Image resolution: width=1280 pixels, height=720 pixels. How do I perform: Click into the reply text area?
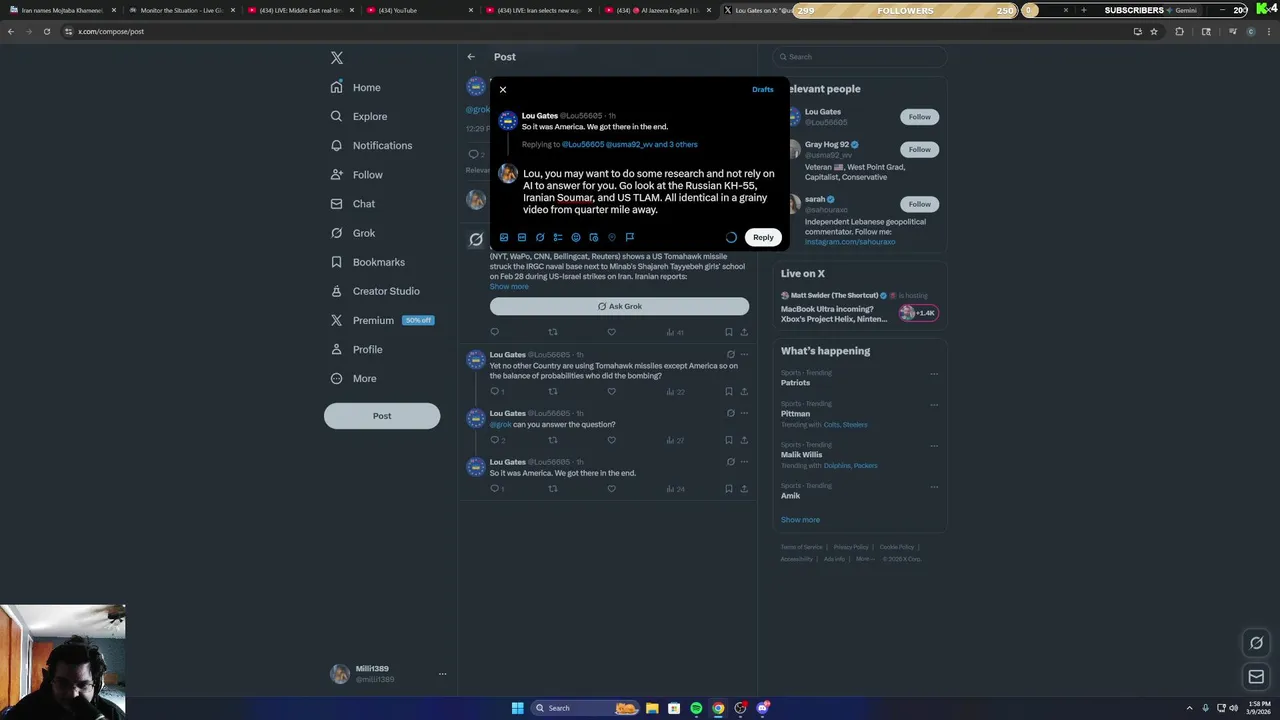pyautogui.click(x=650, y=192)
